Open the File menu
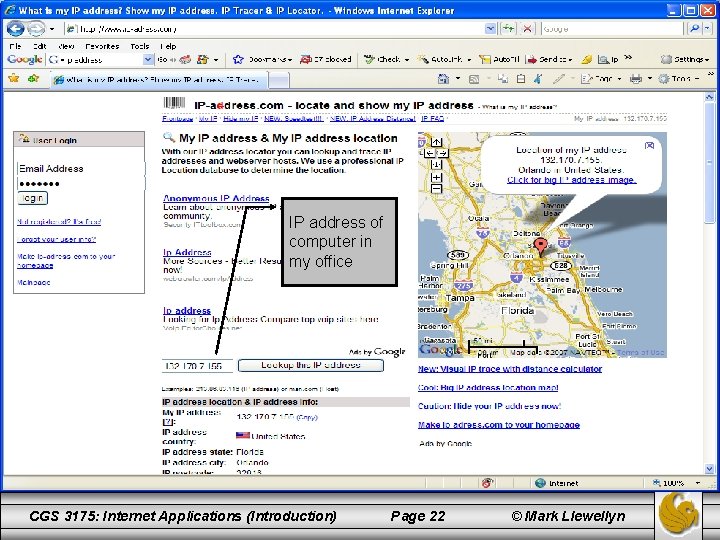Screen dimensions: 720x540 pyautogui.click(x=15, y=46)
